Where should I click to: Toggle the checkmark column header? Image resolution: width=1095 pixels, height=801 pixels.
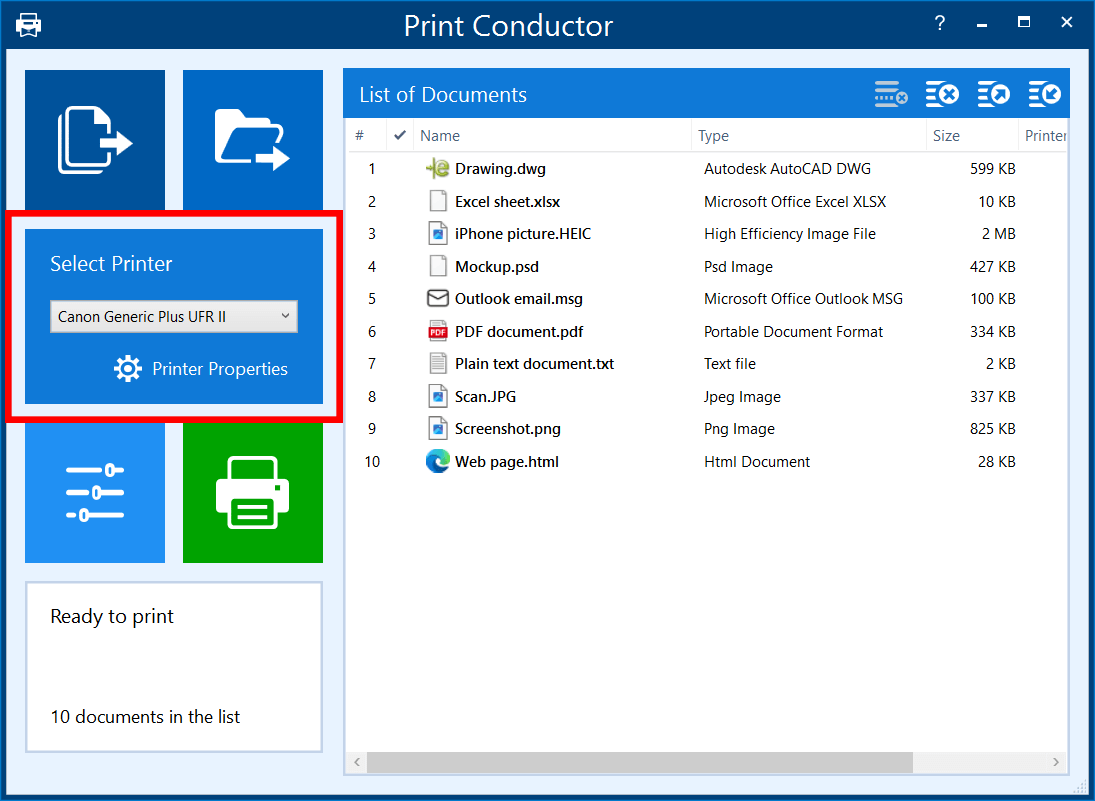[400, 135]
